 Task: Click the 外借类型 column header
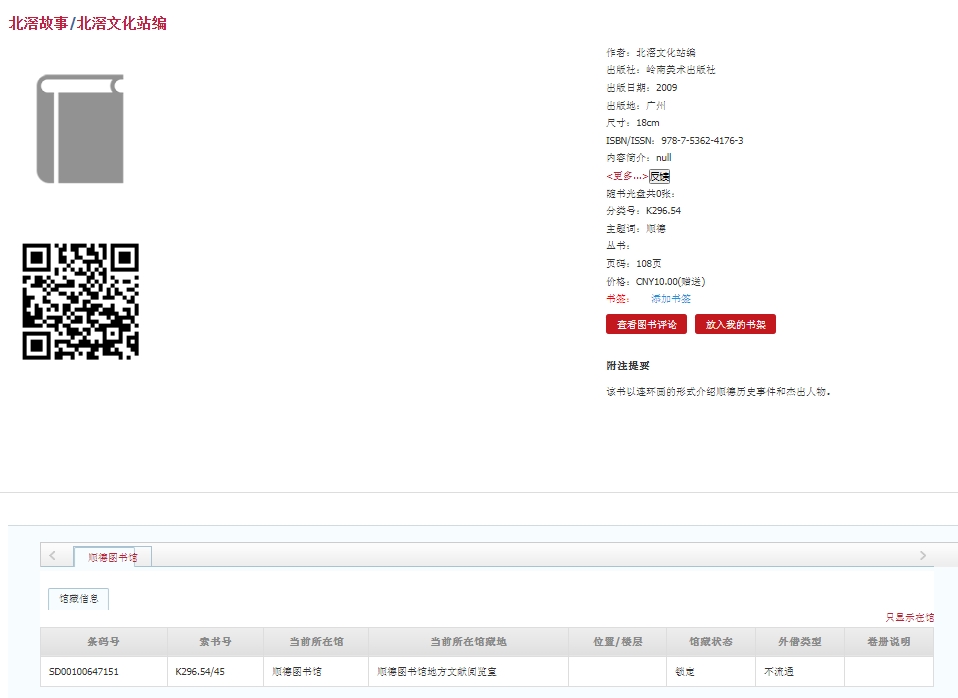click(x=800, y=642)
